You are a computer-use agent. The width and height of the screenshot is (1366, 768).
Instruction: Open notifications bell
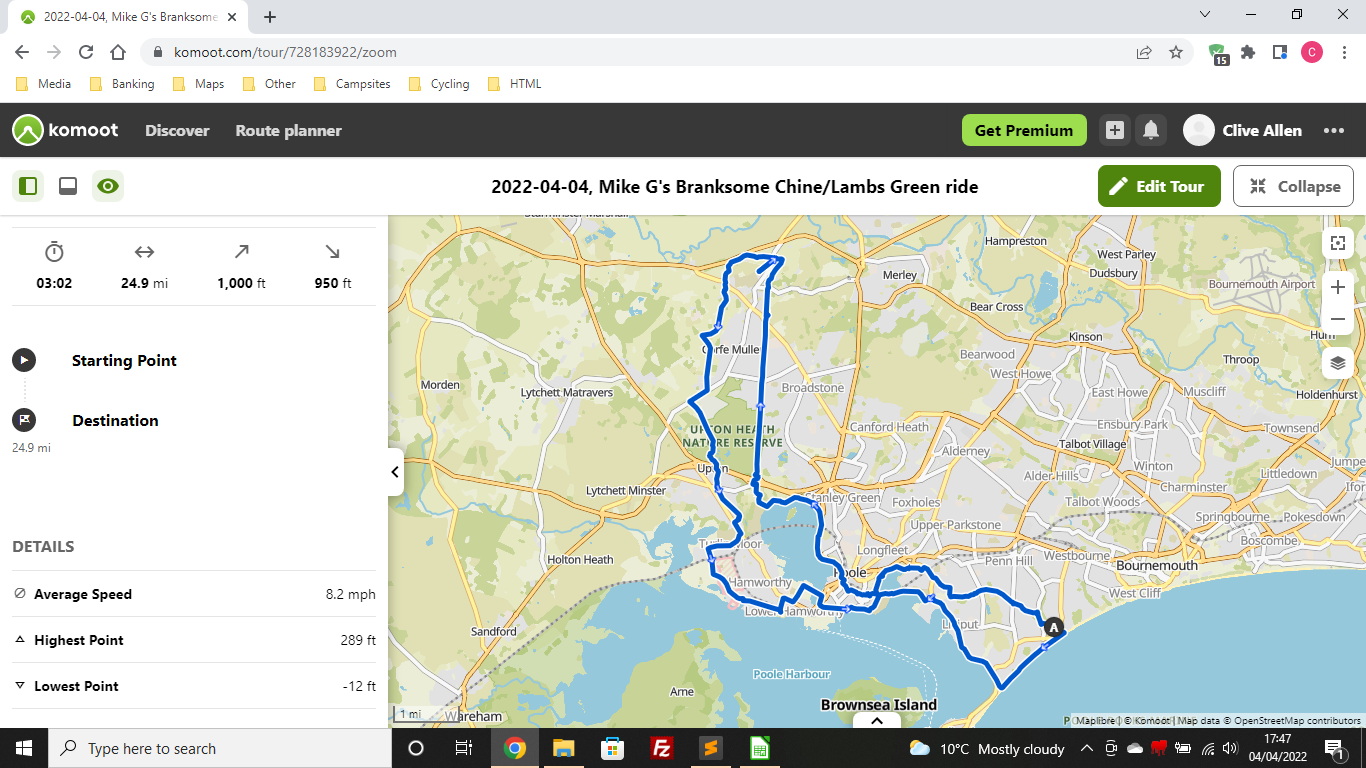point(1151,130)
